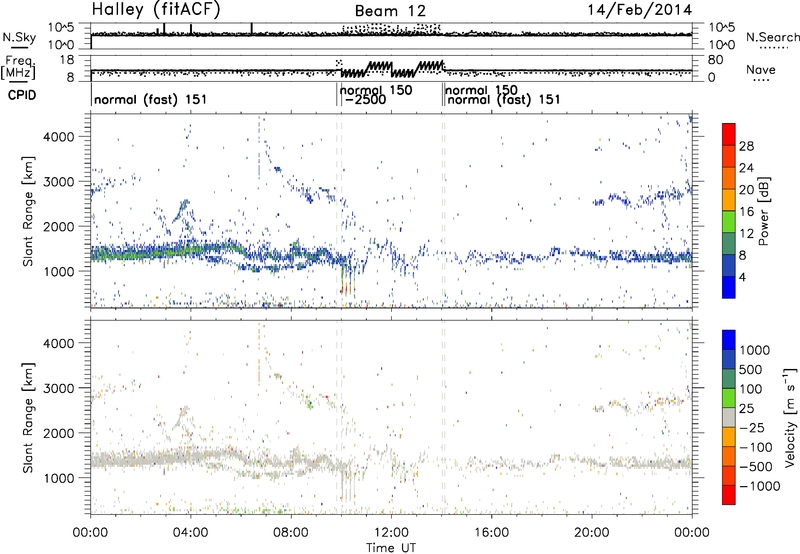This screenshot has width=800, height=554.
Task: Click the red -1000 m/s Velocity swatch
Action: pos(729,495)
